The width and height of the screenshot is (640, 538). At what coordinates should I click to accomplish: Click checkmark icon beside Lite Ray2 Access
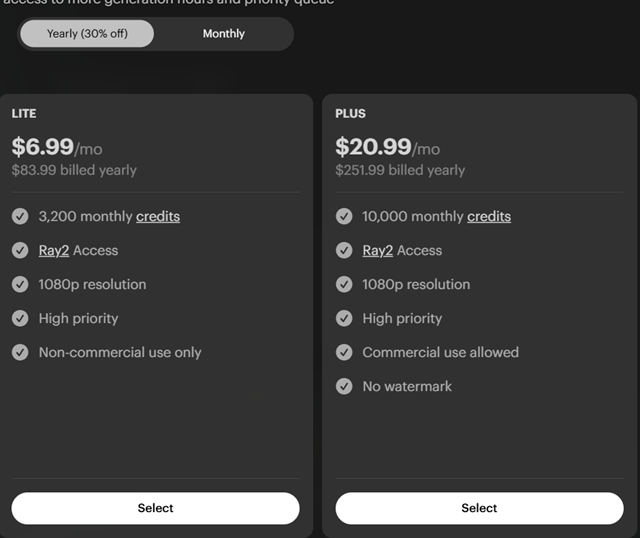tap(20, 250)
